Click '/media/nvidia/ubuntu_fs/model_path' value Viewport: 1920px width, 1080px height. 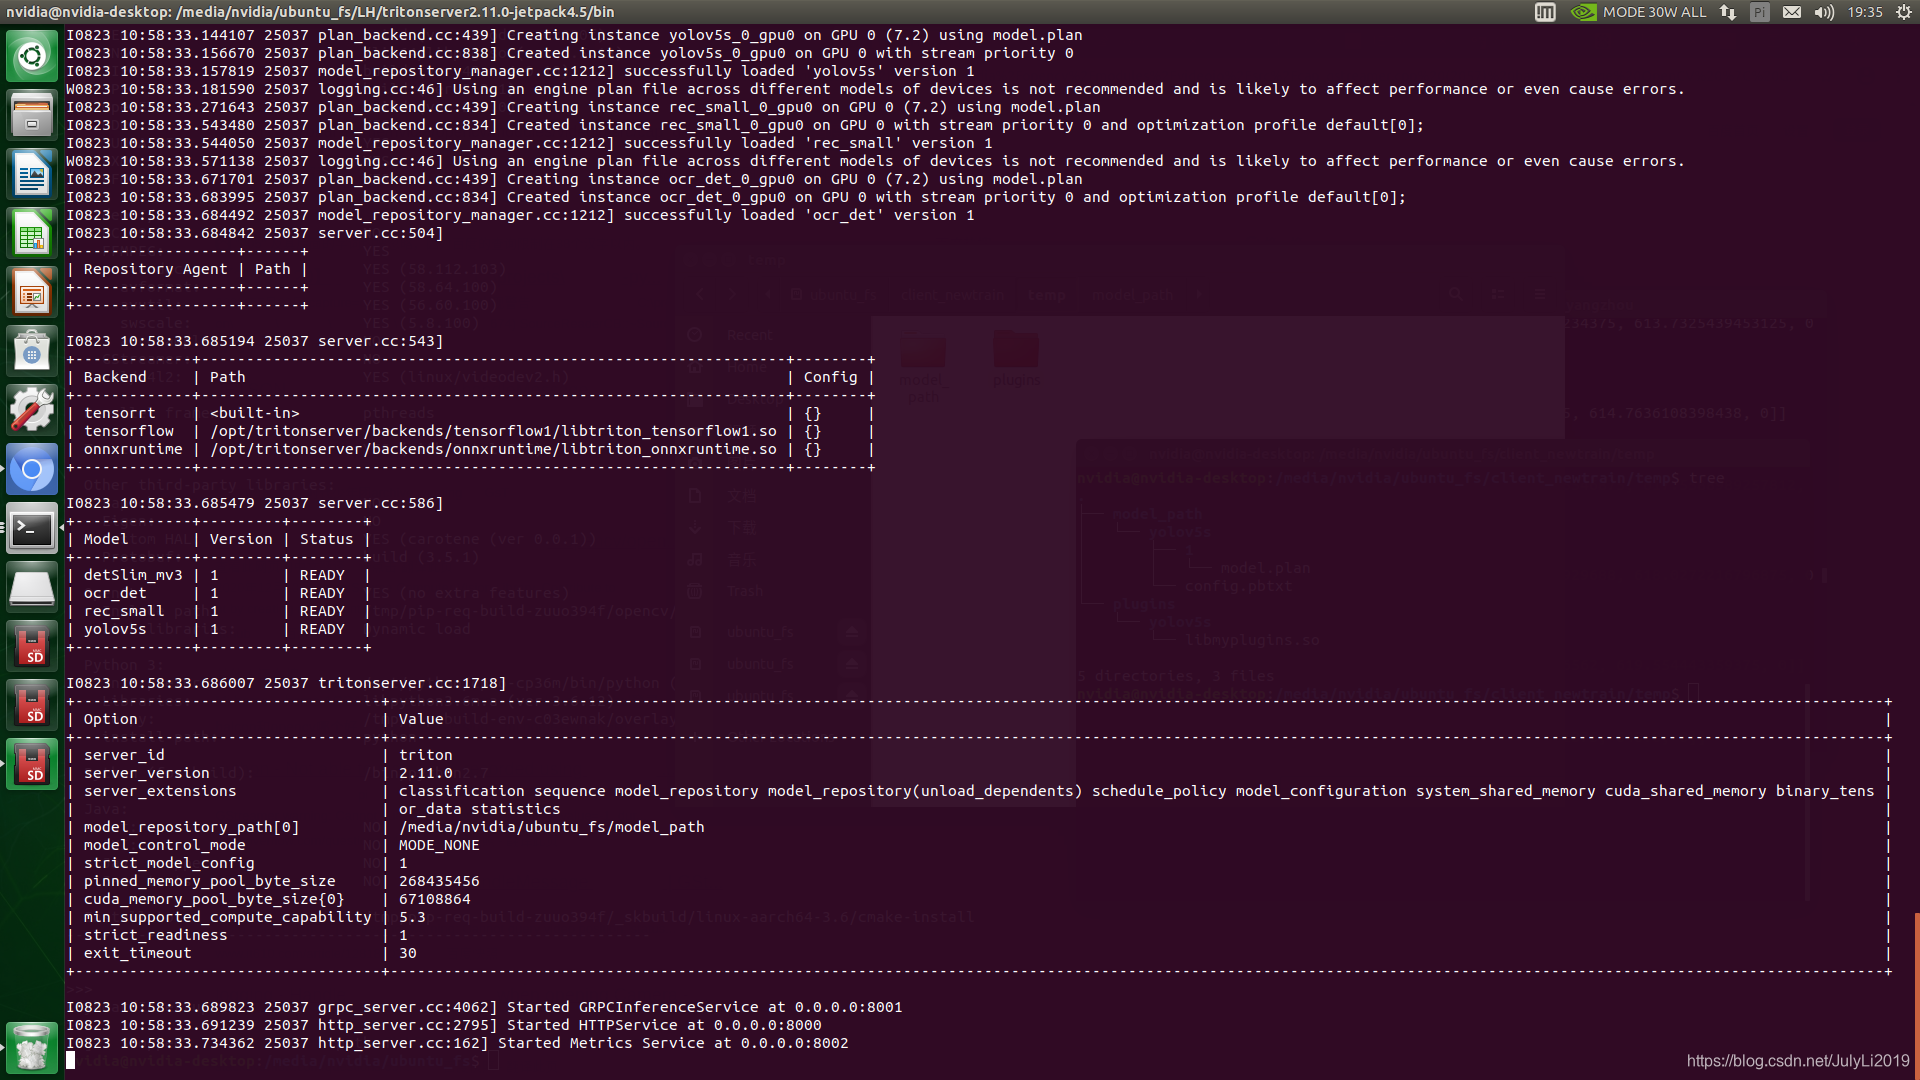[x=551, y=827]
